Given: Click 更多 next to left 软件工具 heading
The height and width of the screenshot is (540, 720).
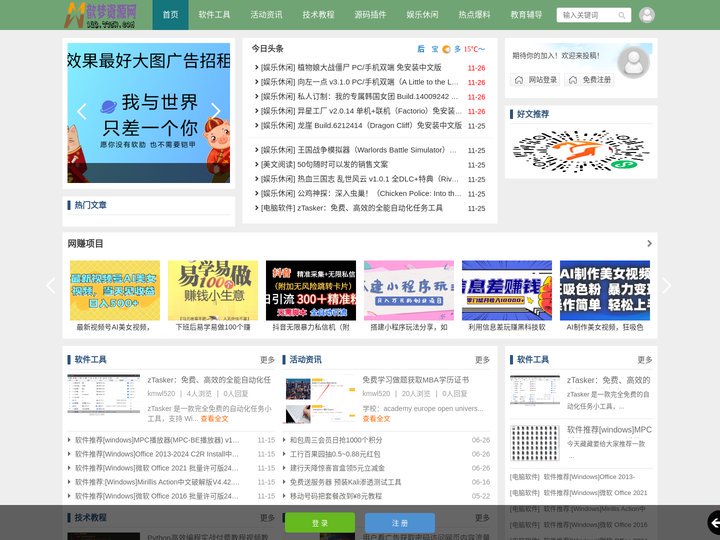Looking at the screenshot, I should (x=267, y=360).
